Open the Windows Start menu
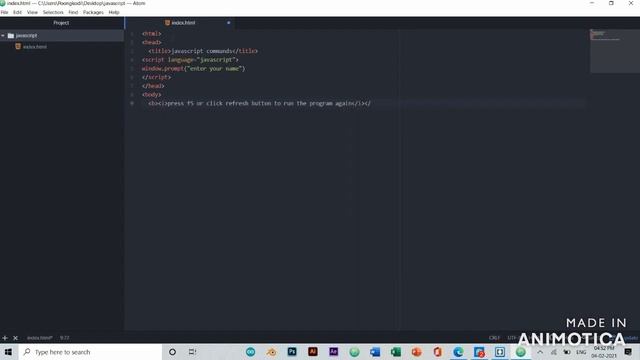 (8, 352)
